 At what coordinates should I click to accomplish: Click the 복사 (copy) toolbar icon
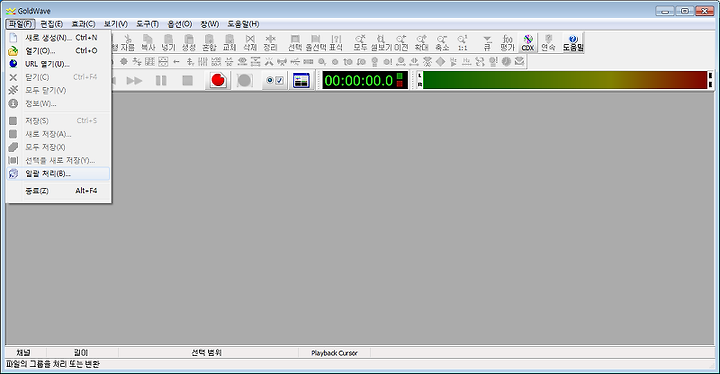click(x=148, y=43)
